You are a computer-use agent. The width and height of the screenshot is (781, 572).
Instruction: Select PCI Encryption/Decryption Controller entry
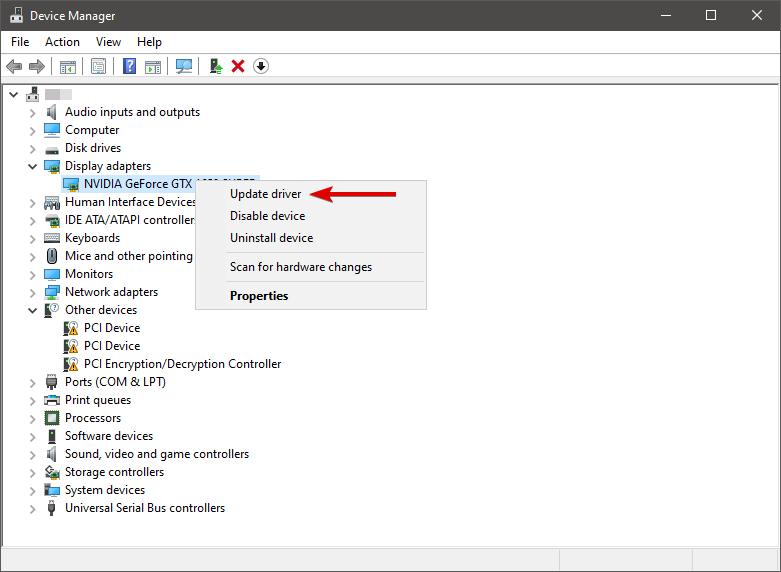coord(182,364)
